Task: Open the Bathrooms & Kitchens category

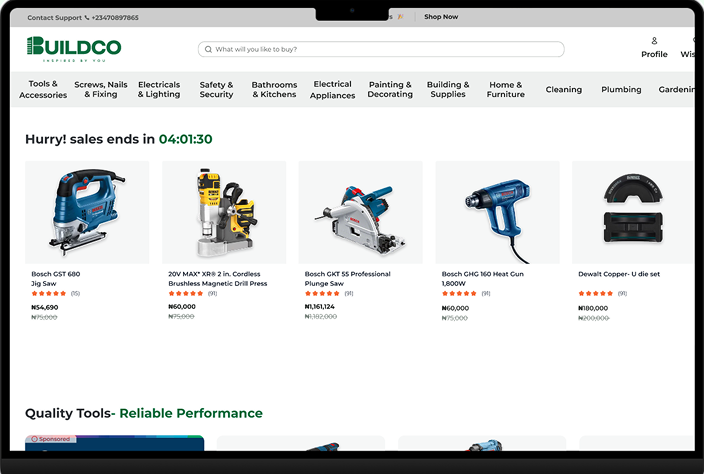Action: (274, 90)
